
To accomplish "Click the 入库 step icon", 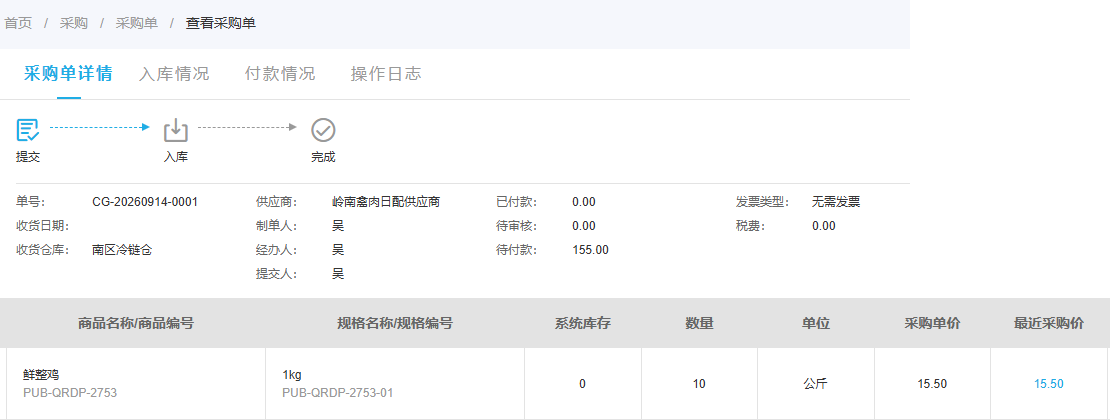I will point(176,130).
